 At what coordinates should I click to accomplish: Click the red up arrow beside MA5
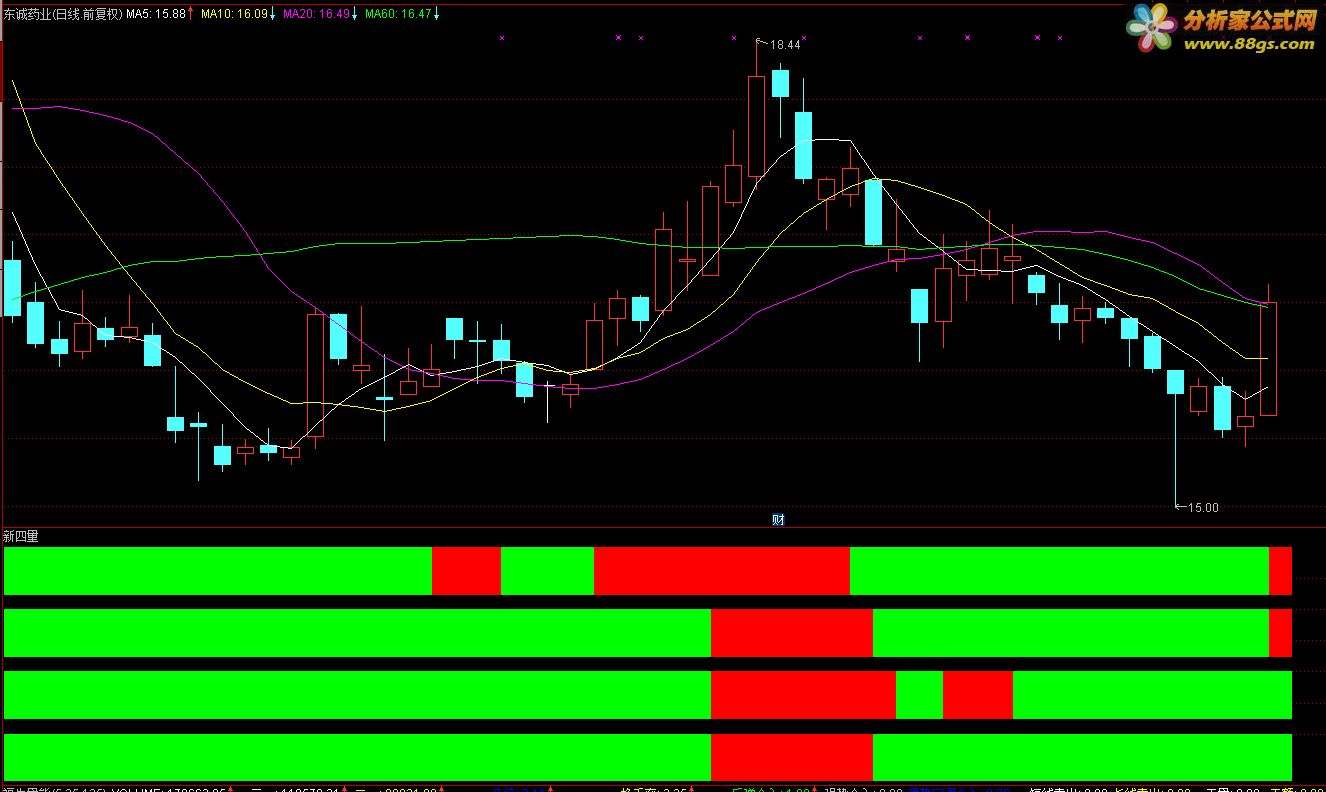click(x=192, y=14)
